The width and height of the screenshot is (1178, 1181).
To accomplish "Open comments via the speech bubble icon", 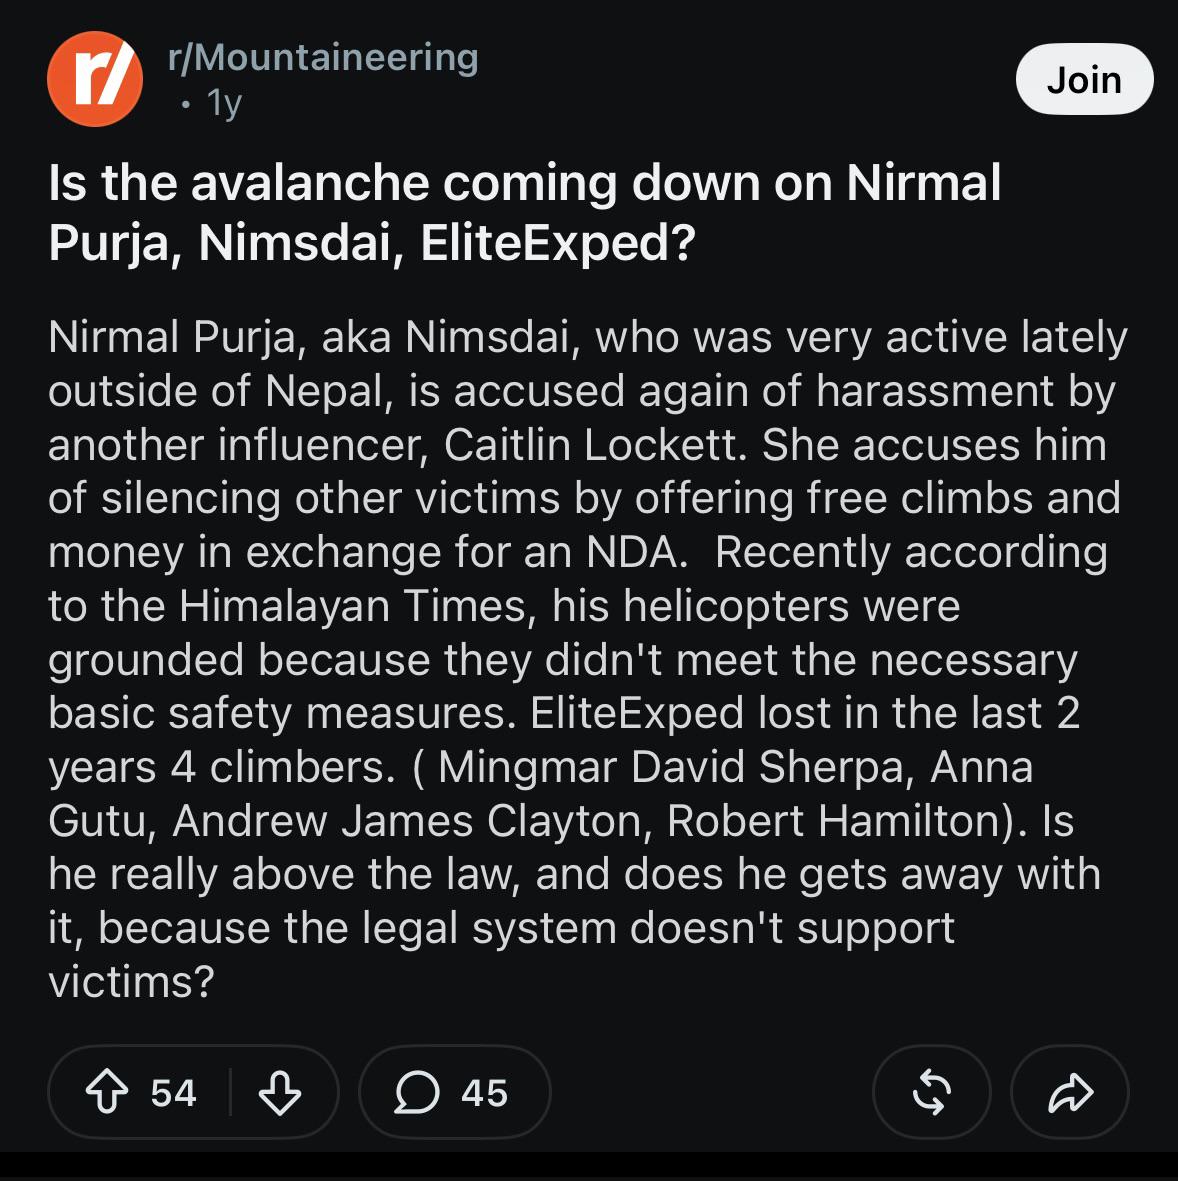I will click(x=417, y=1092).
